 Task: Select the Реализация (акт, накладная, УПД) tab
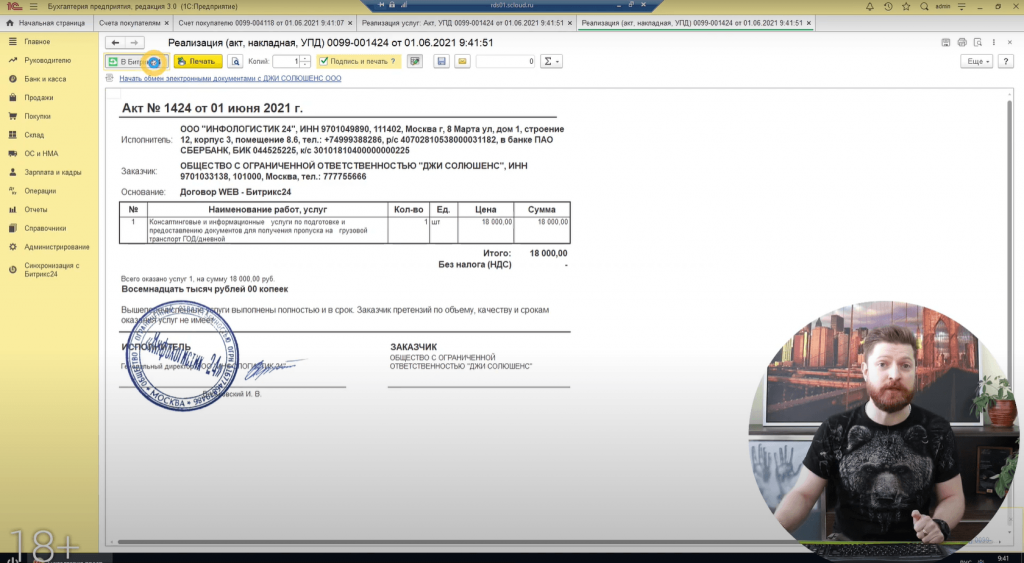[692, 23]
